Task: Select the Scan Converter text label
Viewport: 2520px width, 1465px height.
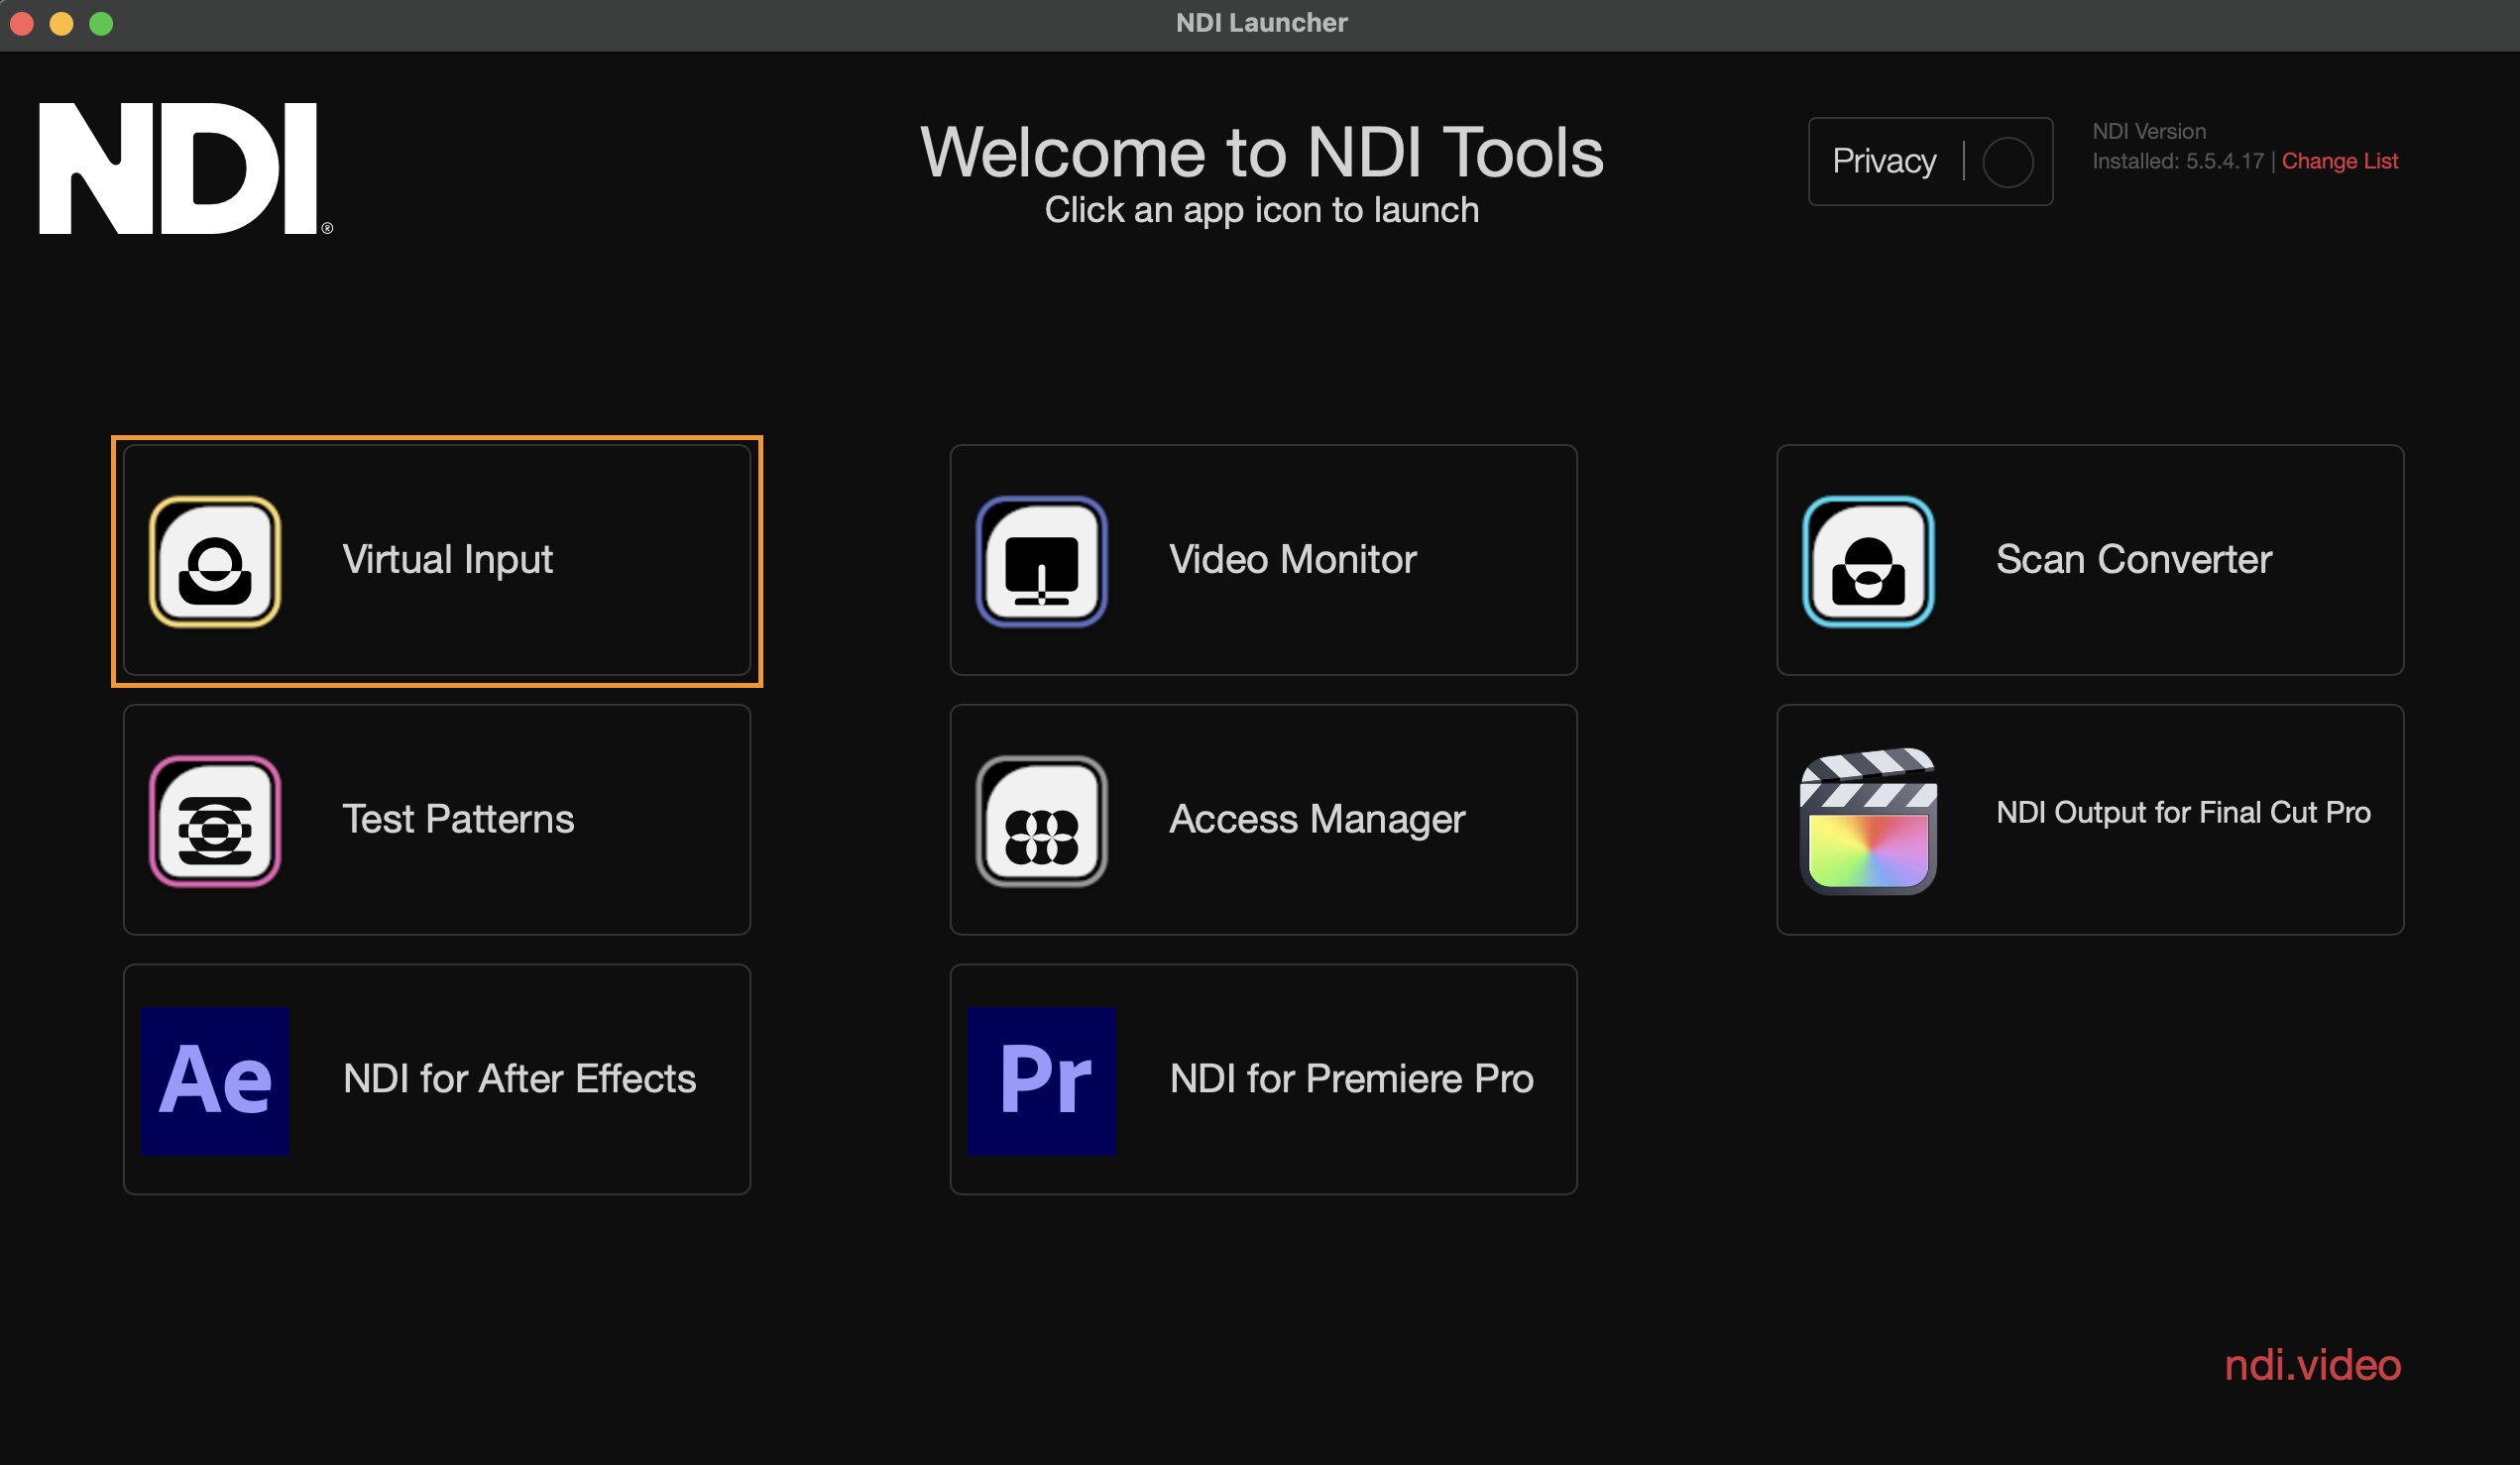Action: click(2133, 560)
